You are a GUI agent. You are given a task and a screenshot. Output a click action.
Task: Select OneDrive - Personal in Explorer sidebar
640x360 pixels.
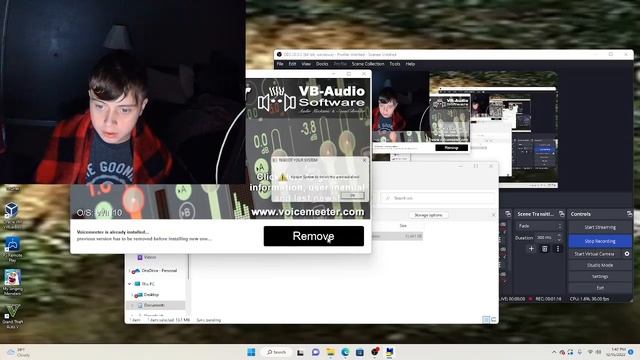(159, 271)
